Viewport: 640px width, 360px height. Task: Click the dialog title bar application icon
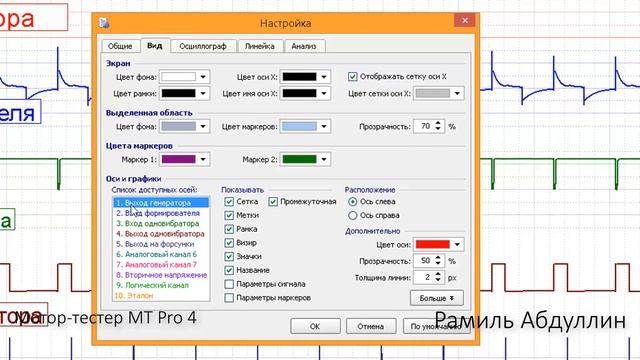point(104,23)
